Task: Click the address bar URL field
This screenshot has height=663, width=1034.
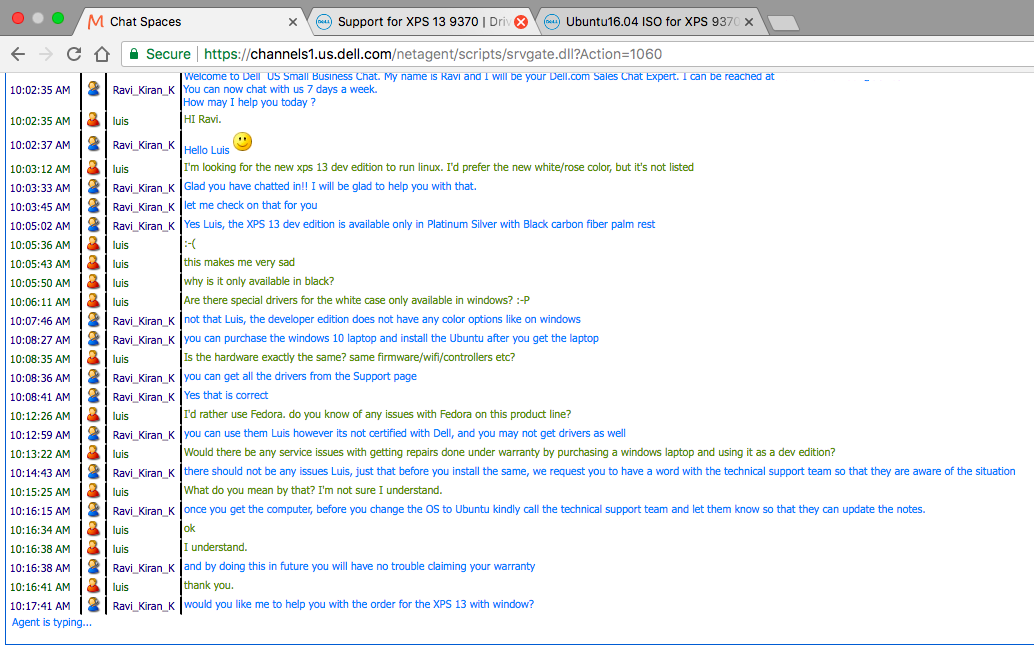Action: (x=580, y=54)
